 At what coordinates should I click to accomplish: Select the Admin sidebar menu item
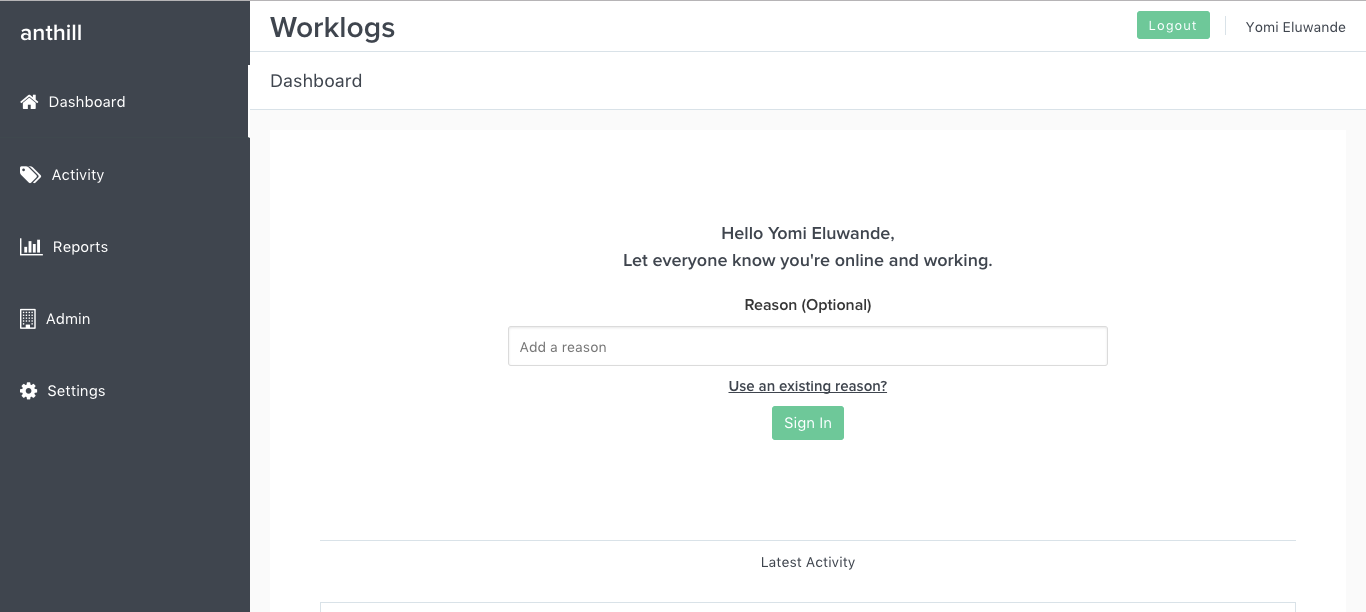point(124,319)
